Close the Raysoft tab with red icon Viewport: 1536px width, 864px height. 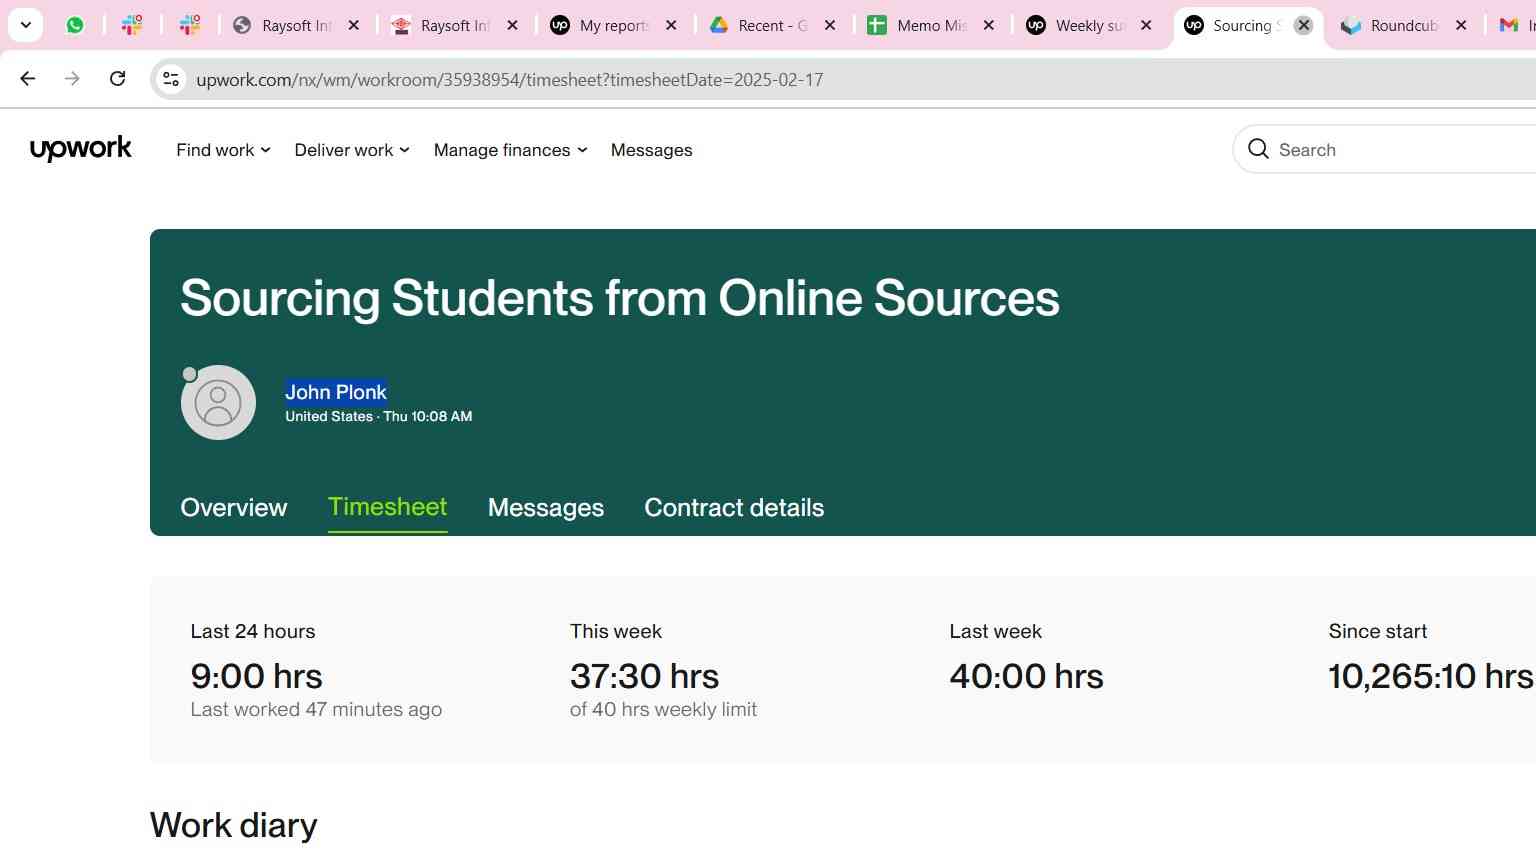(x=513, y=25)
